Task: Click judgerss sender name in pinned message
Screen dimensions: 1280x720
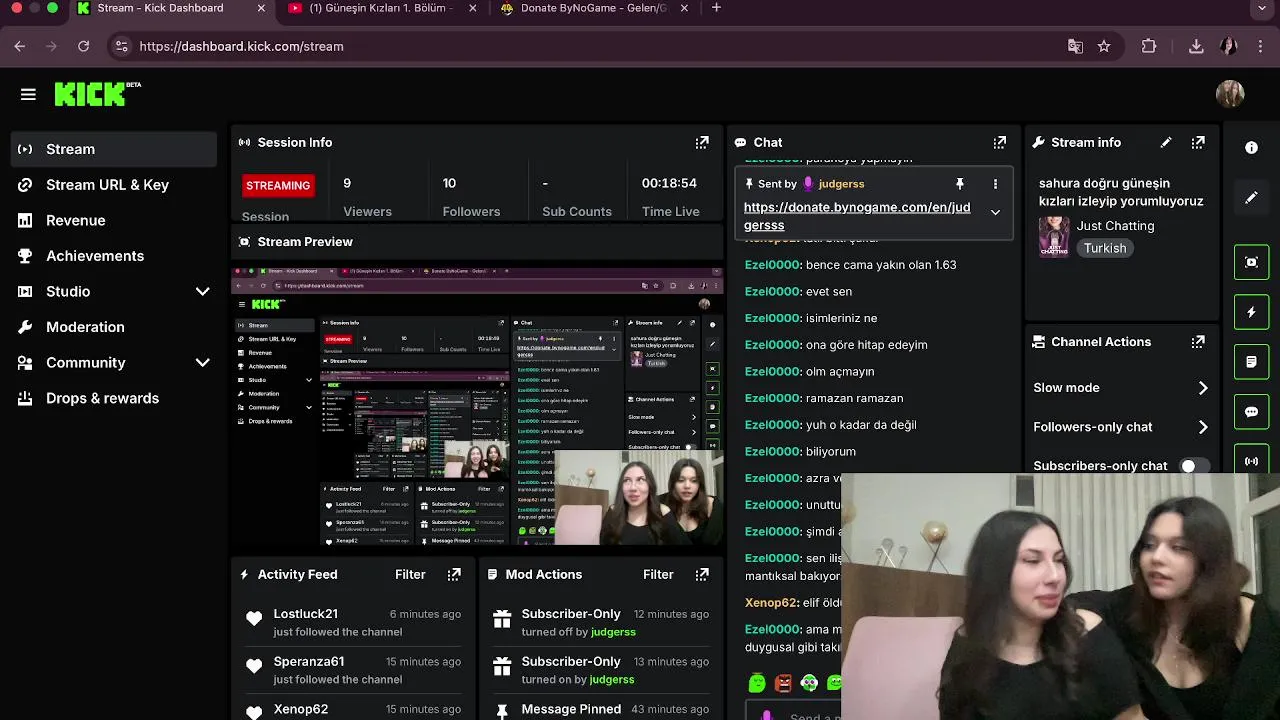Action: [x=841, y=184]
